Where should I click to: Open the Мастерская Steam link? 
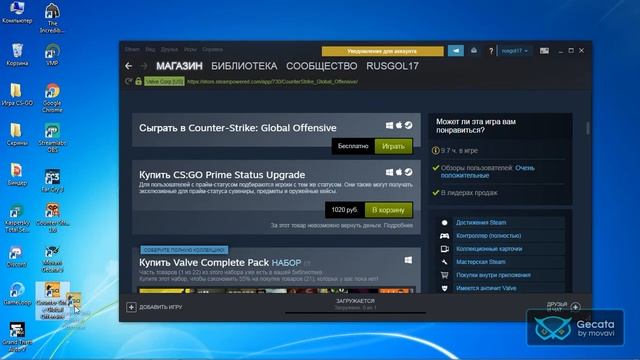click(x=481, y=262)
